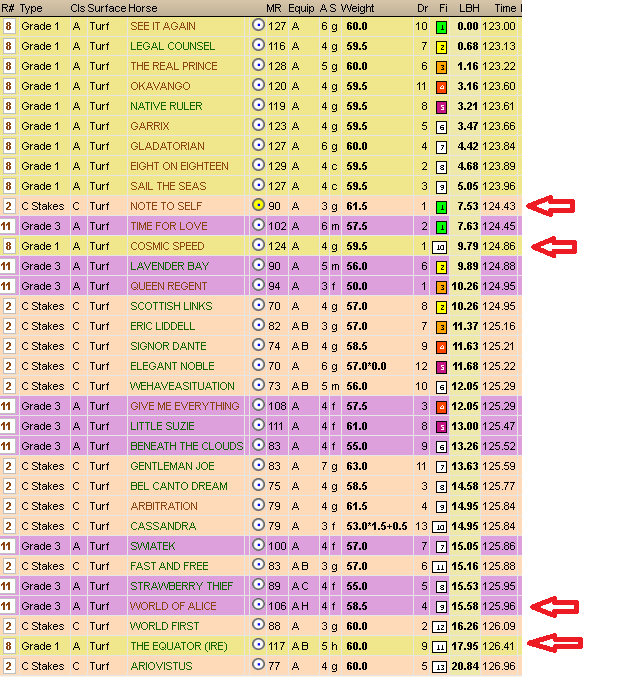The image size is (617, 679).
Task: Sort by the Horse column header
Action: pos(143,8)
